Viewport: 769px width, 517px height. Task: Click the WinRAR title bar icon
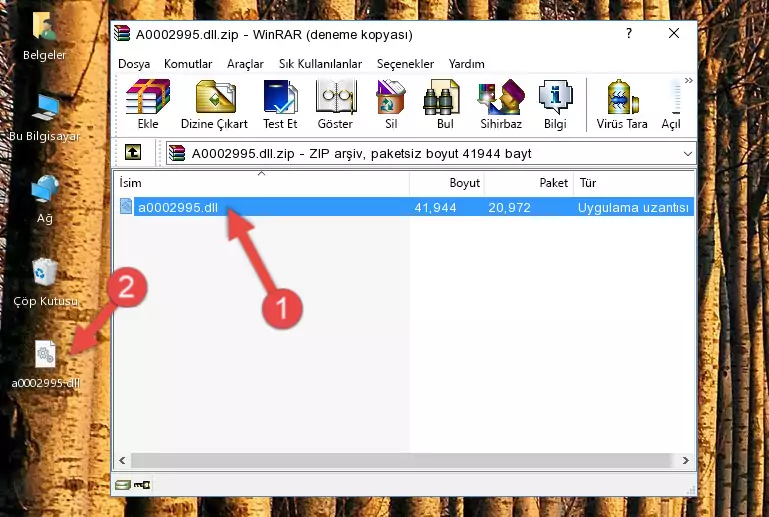click(122, 33)
